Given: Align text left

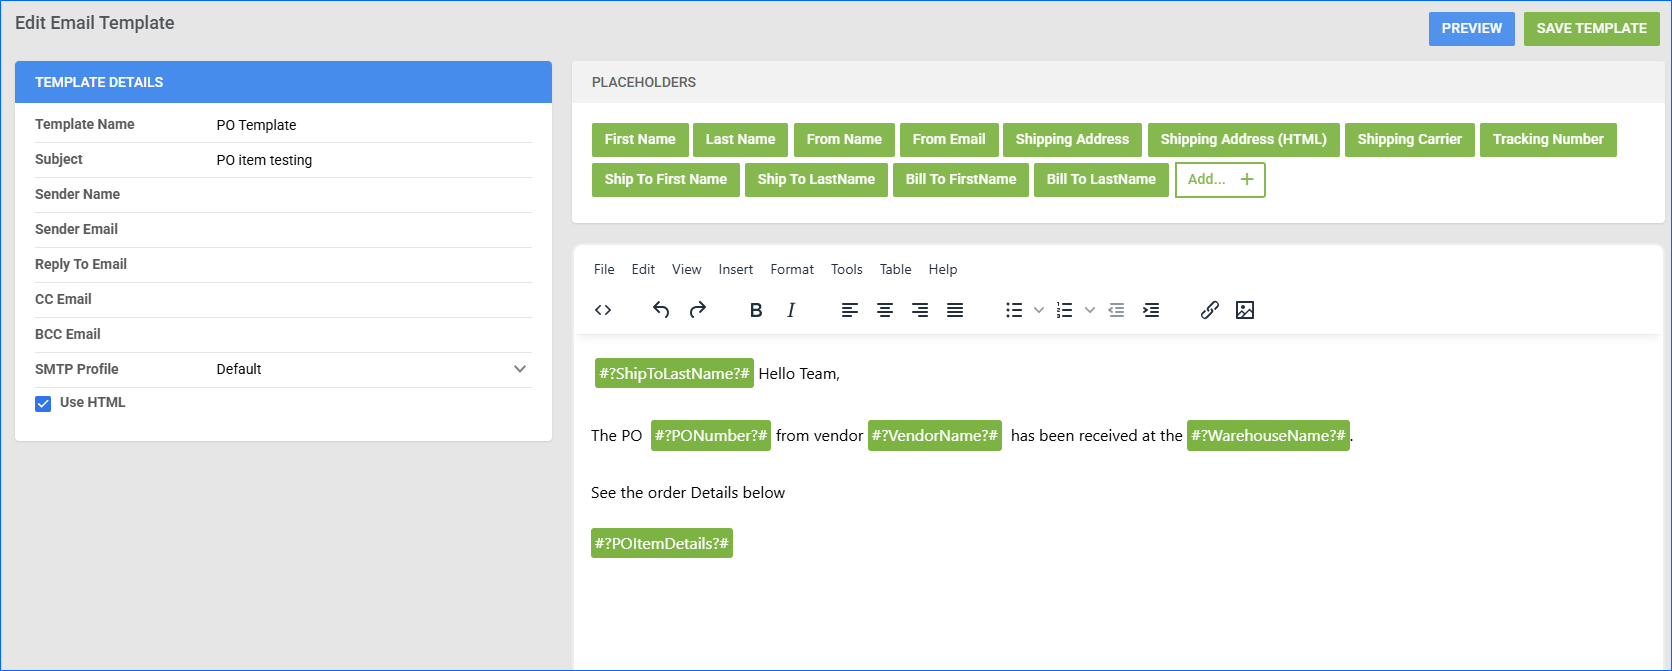Looking at the screenshot, I should [850, 310].
